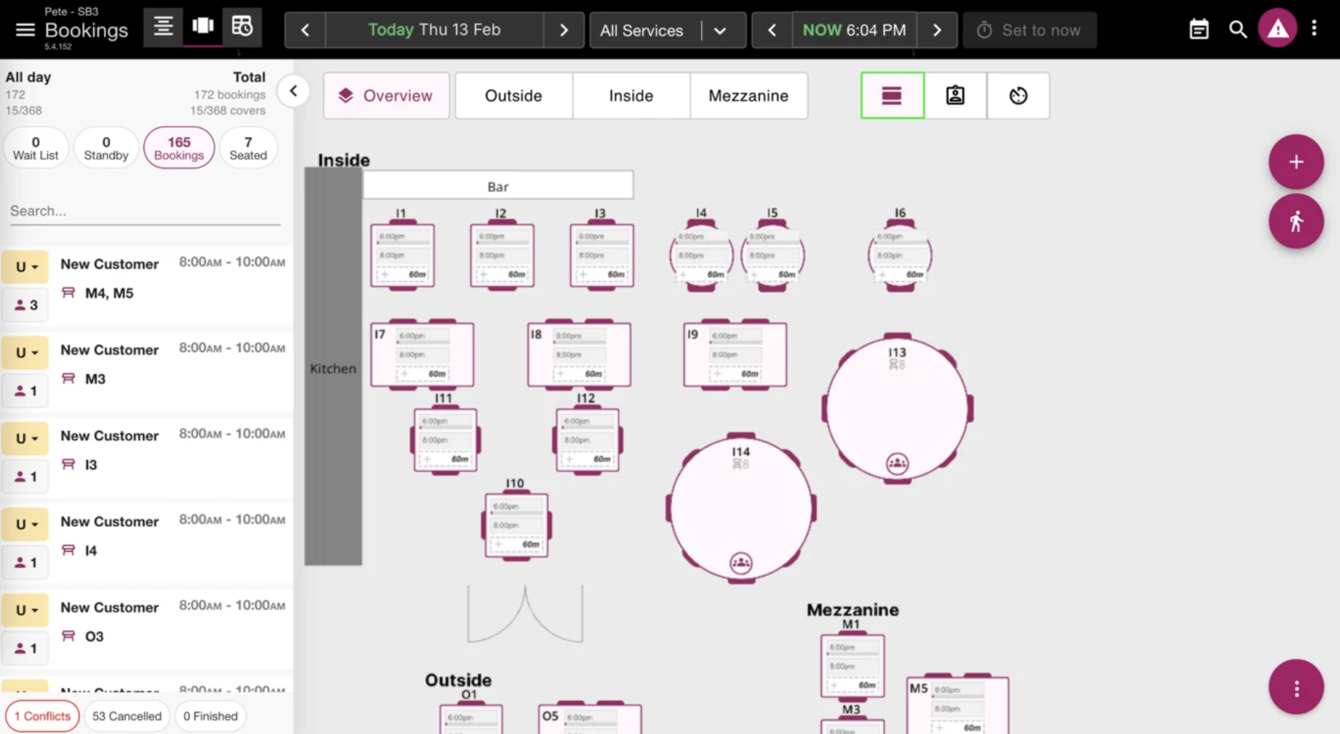Toggle the table bookings list display mode
This screenshot has width=1340, height=734.
892,96
